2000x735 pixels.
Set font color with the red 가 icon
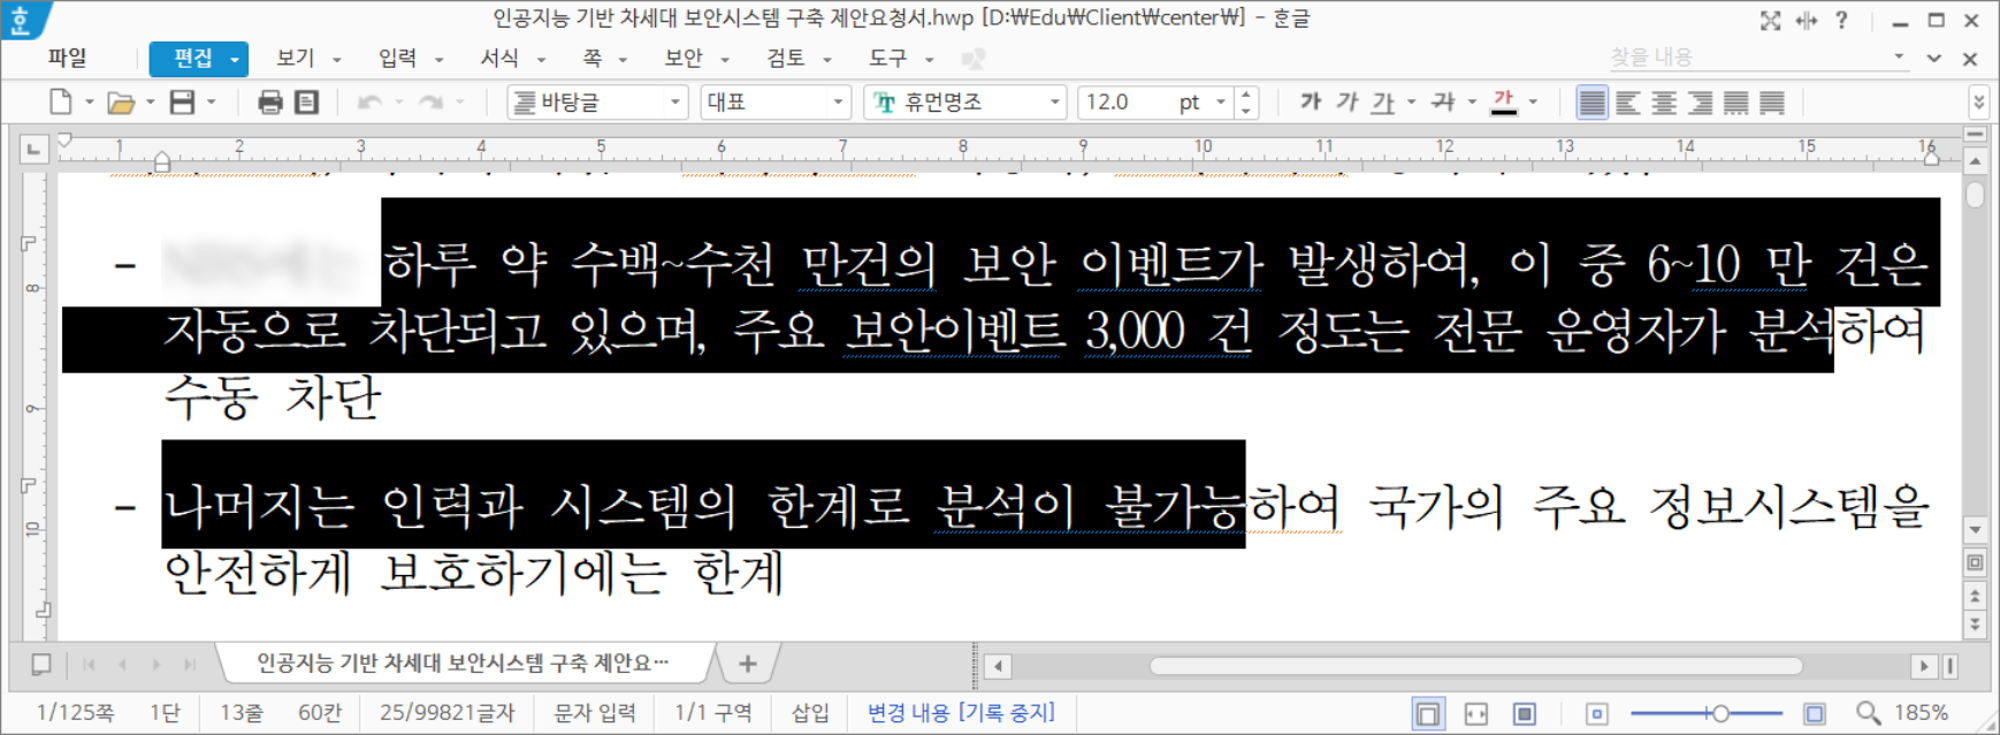1504,101
